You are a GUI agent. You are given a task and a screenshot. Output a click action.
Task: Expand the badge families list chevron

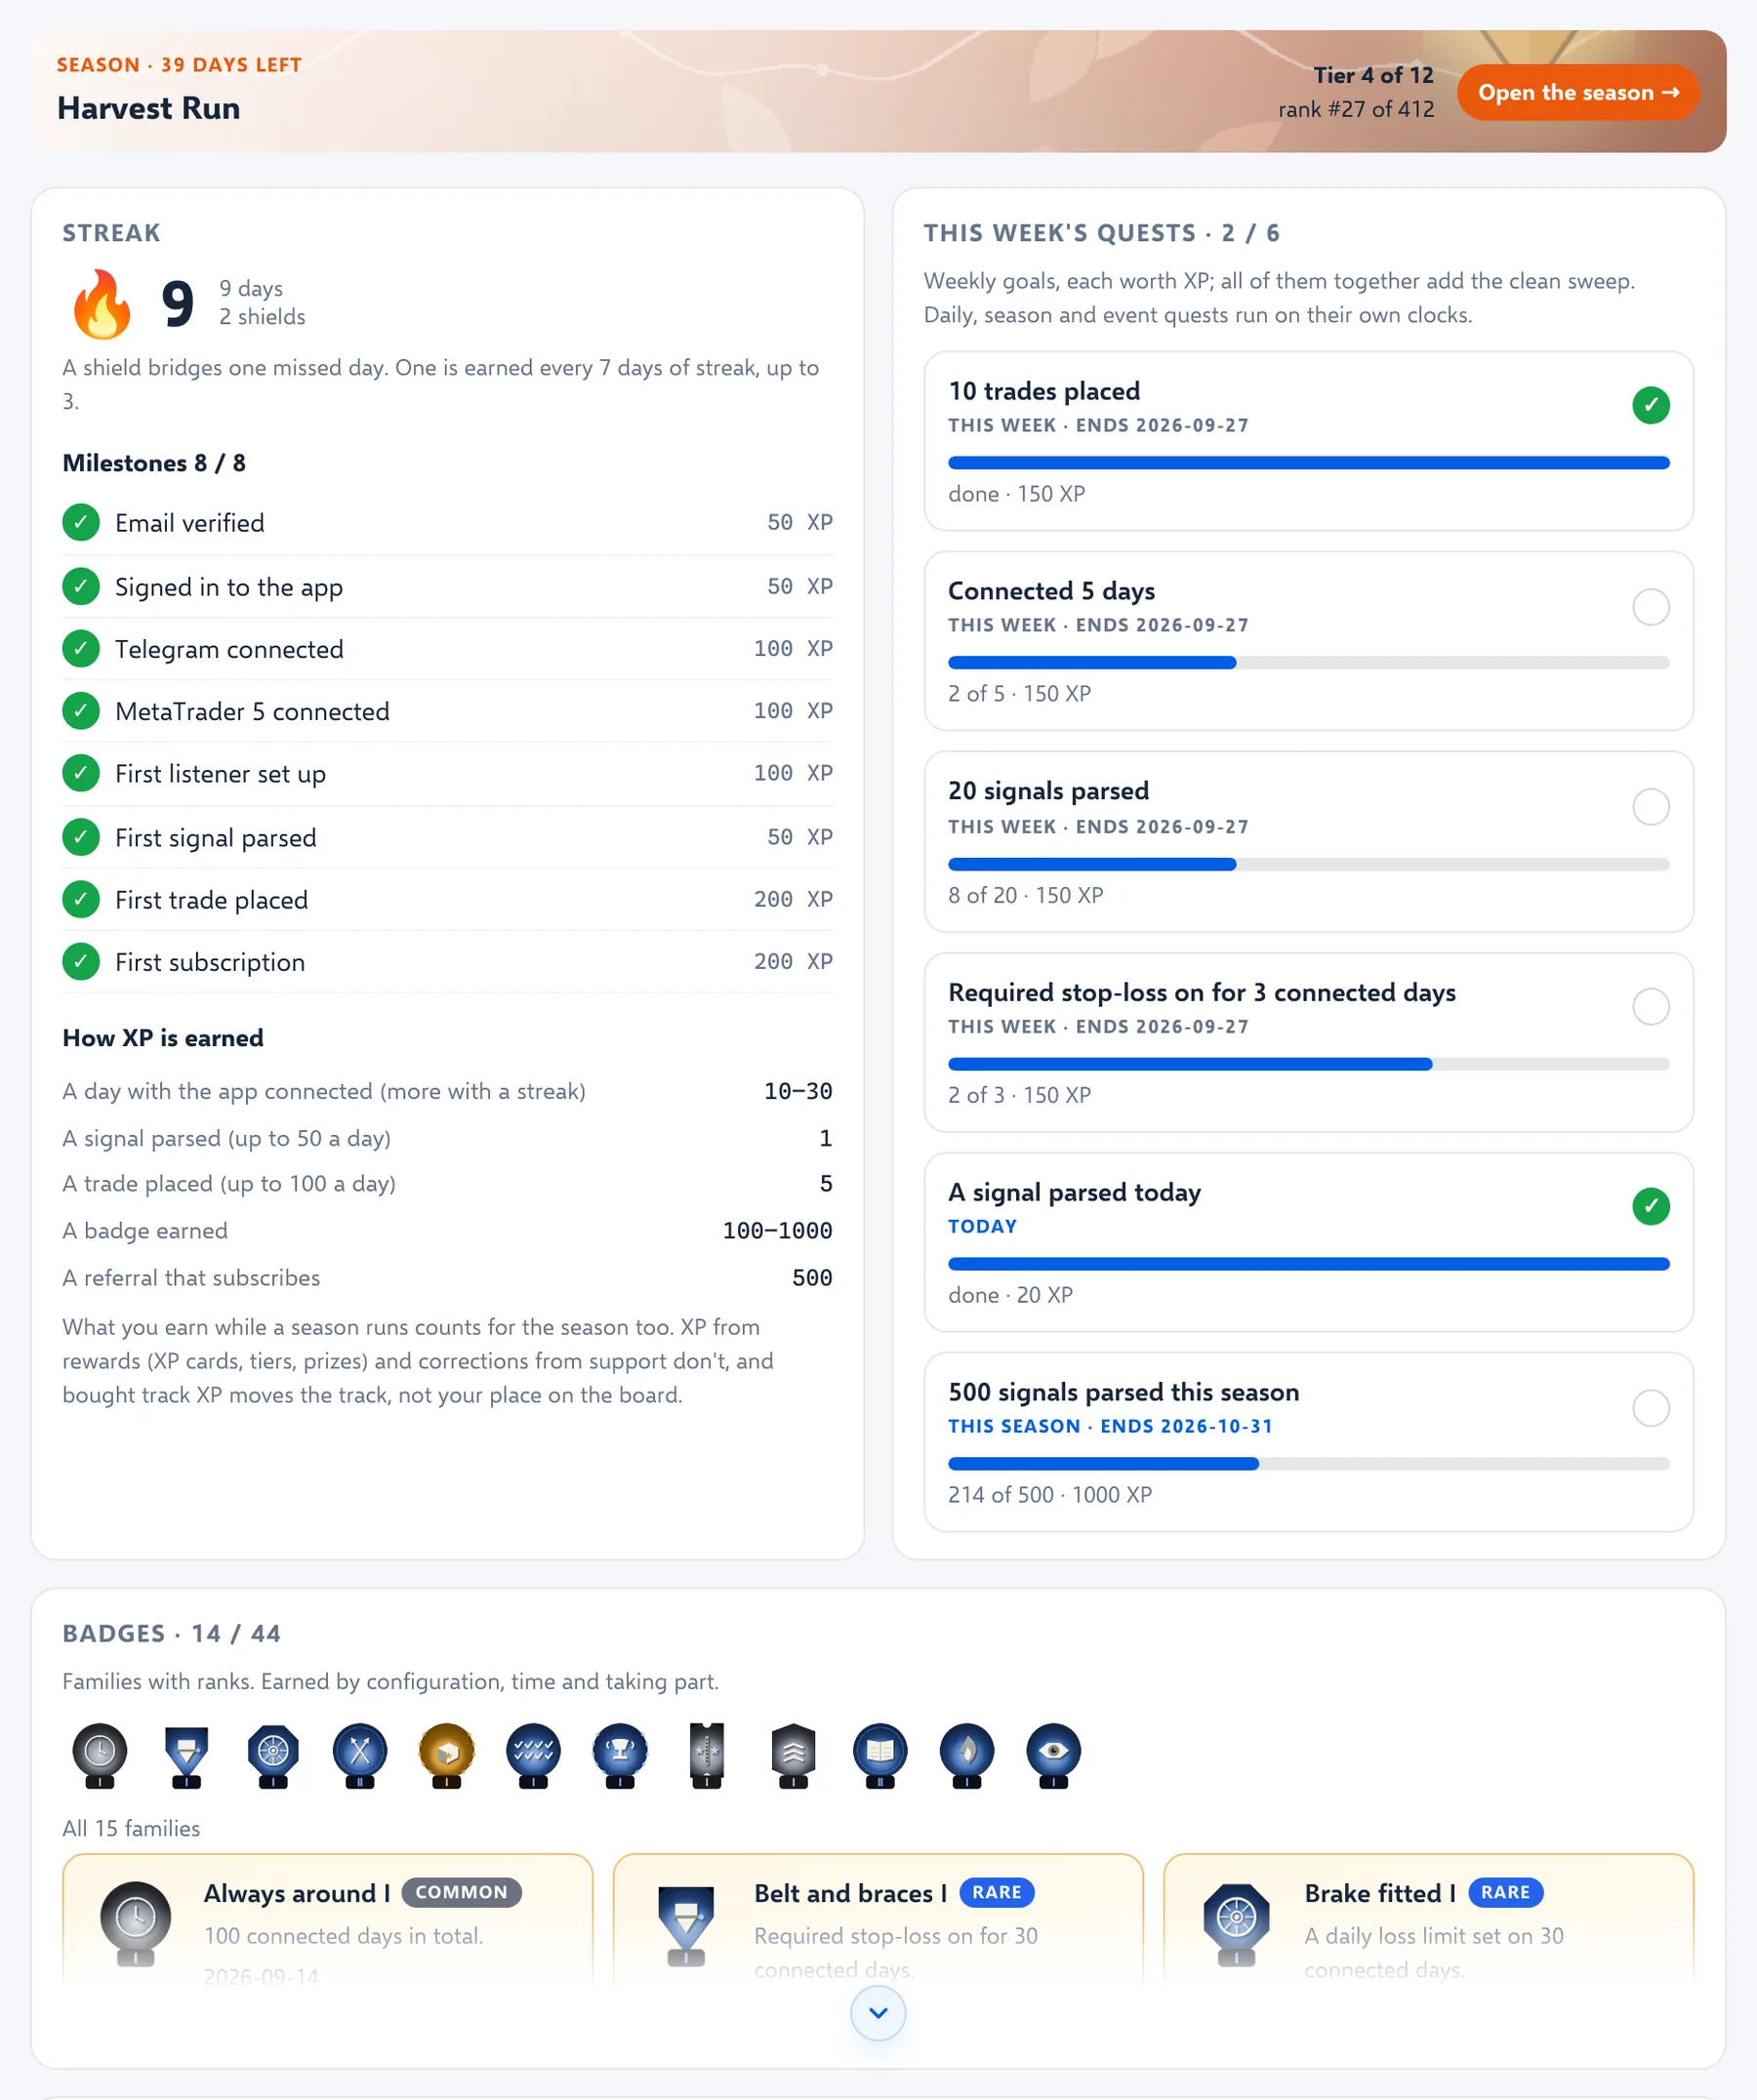click(878, 2012)
